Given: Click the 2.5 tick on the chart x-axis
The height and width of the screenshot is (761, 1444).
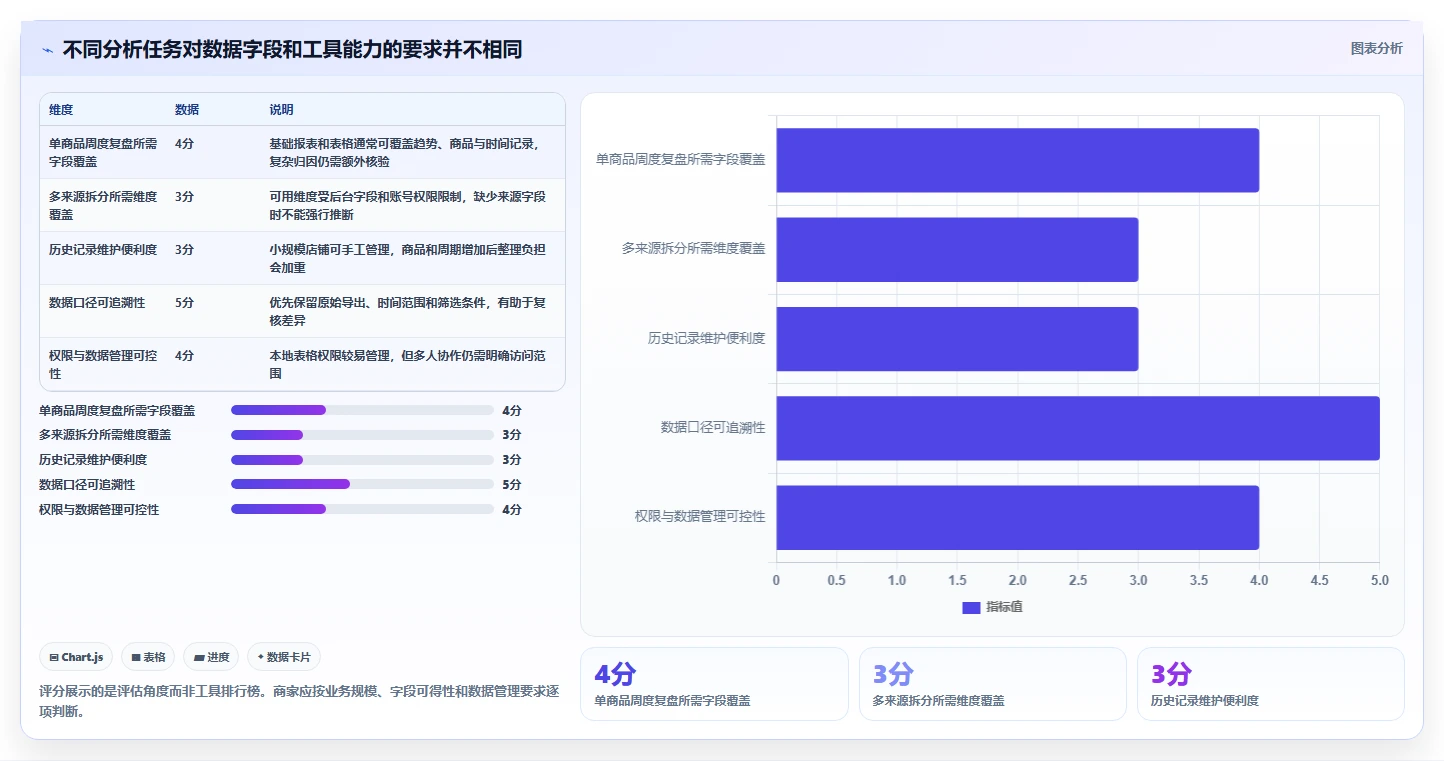Looking at the screenshot, I should pos(1078,580).
